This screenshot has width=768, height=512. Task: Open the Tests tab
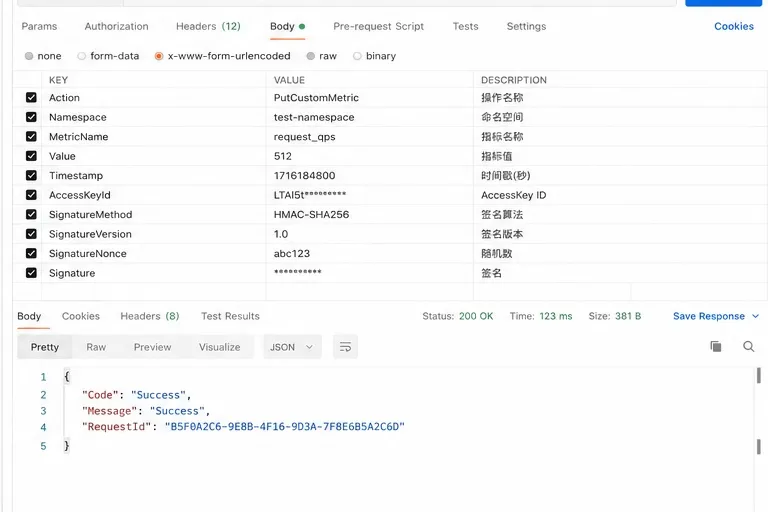pos(465,26)
